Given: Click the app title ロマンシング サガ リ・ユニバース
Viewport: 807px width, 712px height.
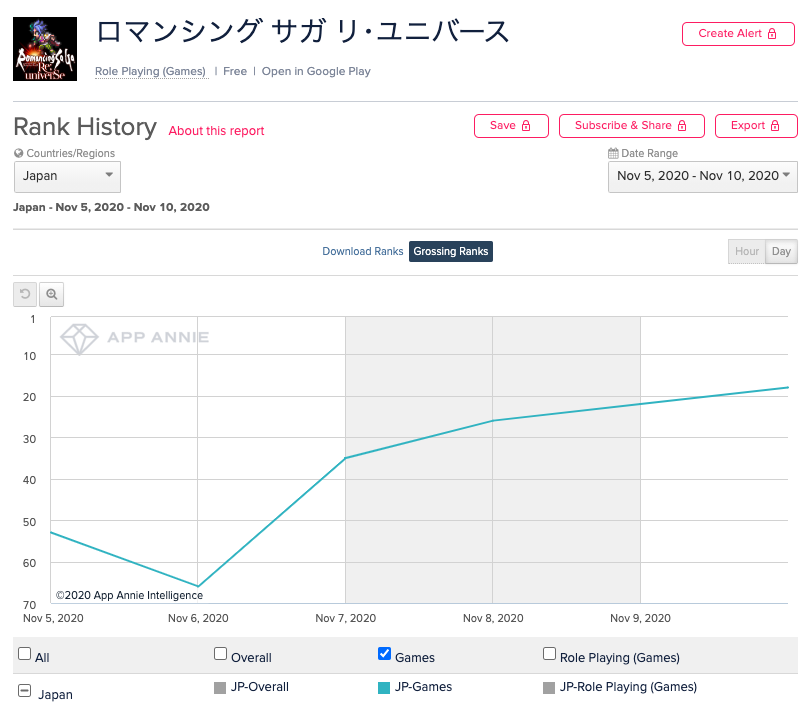Looking at the screenshot, I should point(303,31).
